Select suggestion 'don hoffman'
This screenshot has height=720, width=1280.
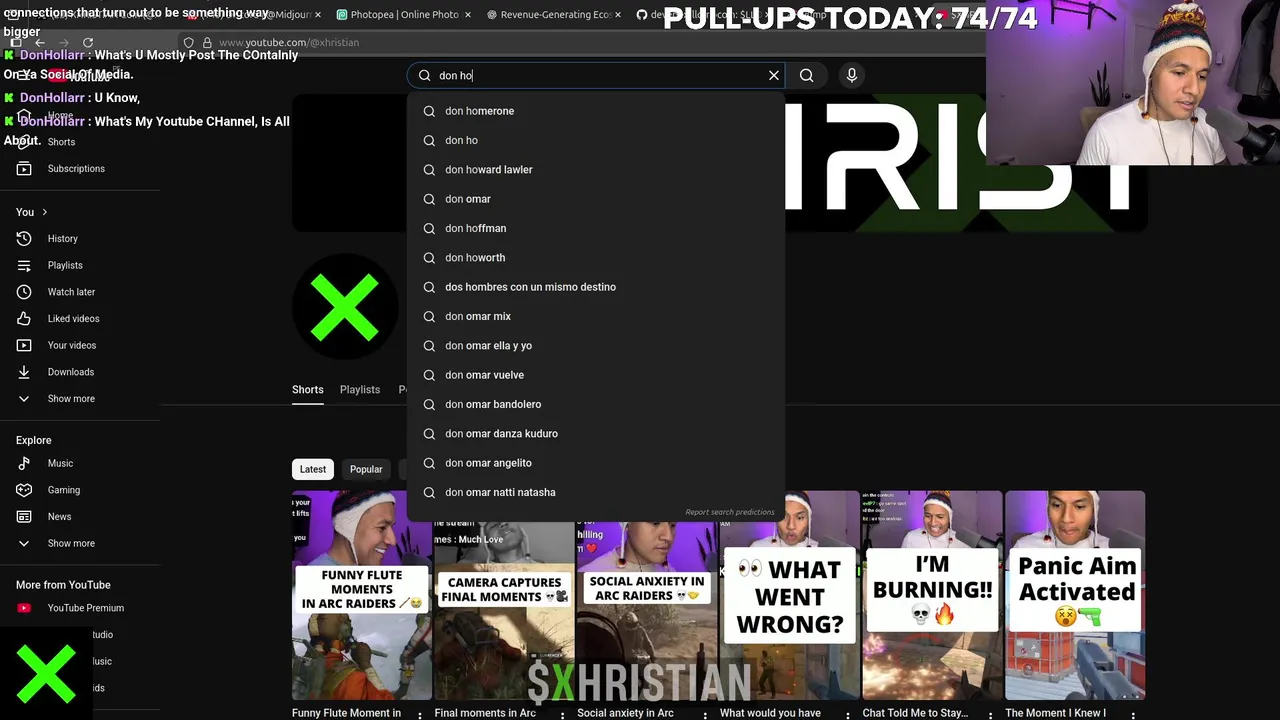click(x=596, y=228)
